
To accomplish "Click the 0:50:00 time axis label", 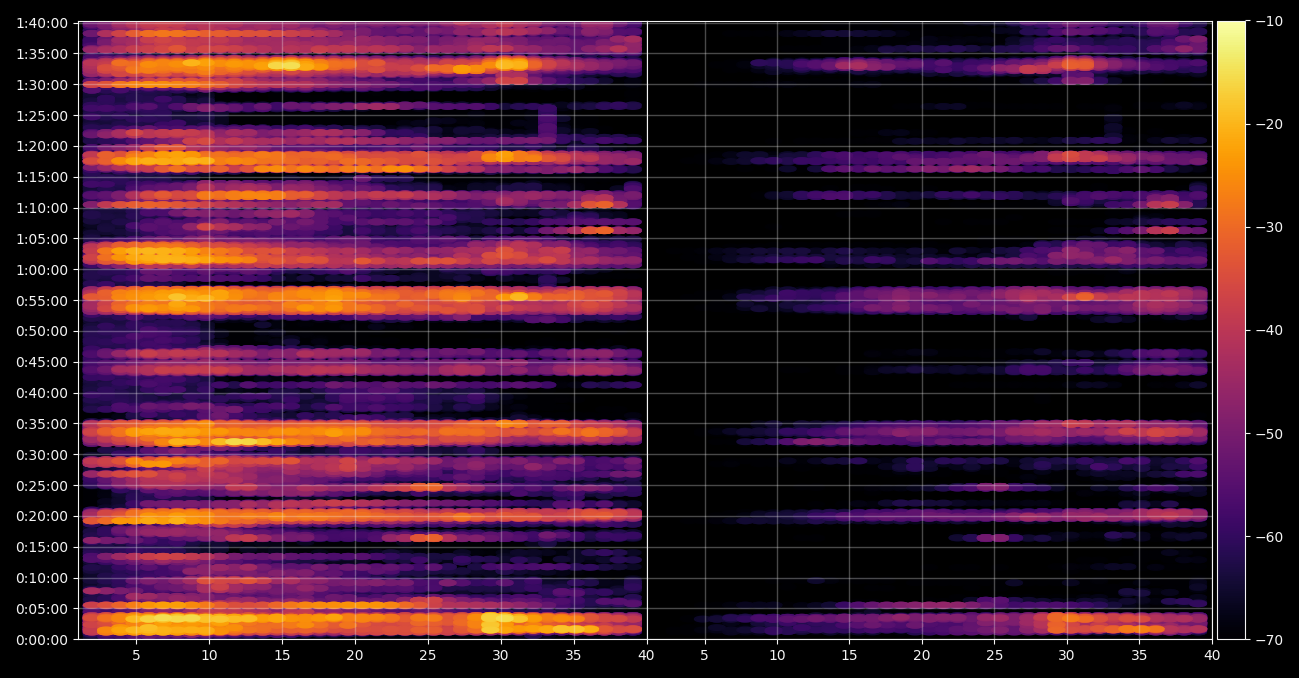I will tap(42, 331).
